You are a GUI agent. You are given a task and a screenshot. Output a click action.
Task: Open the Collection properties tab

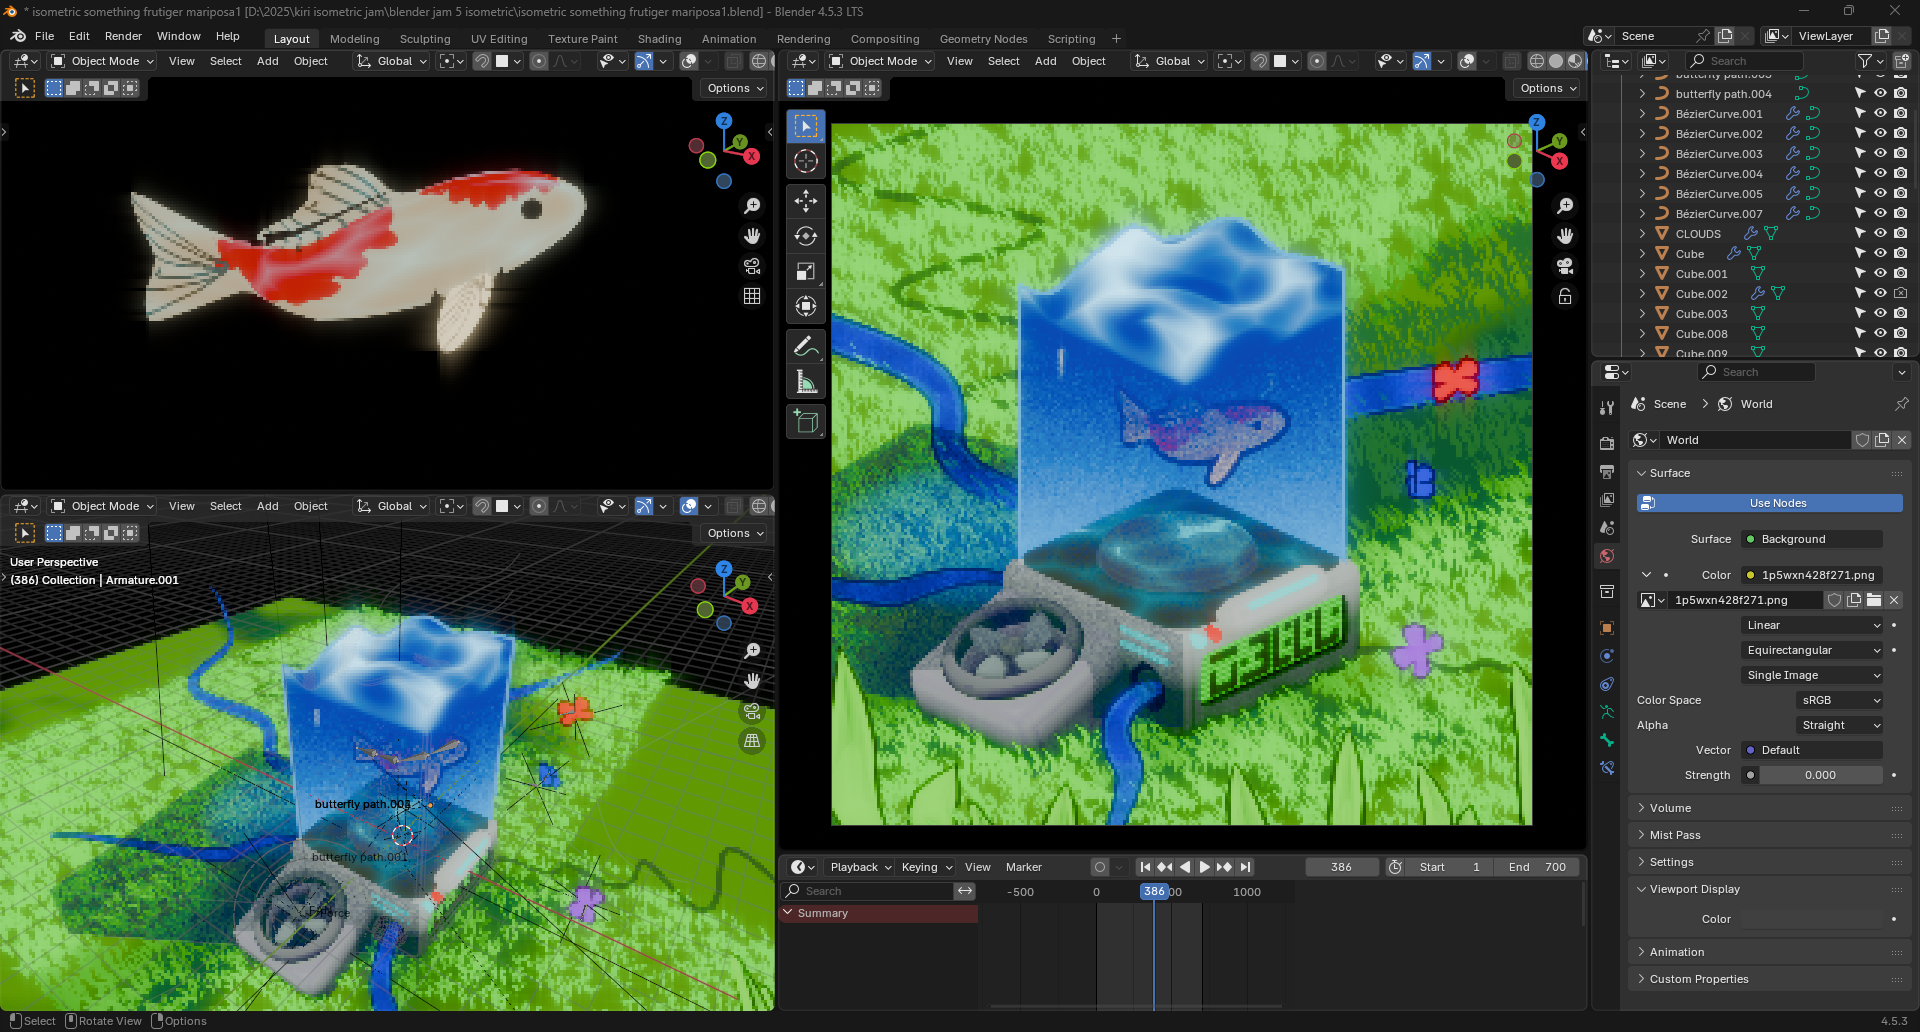pyautogui.click(x=1607, y=591)
